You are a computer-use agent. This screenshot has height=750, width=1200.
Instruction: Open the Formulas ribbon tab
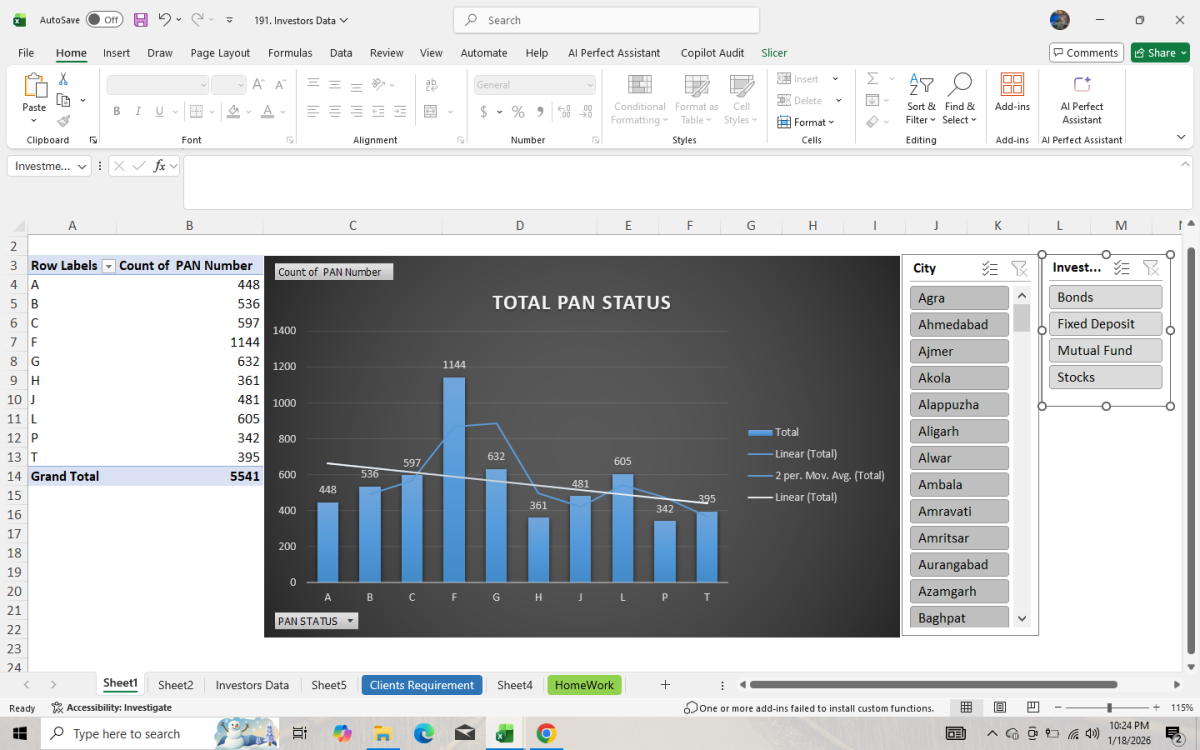pos(290,53)
